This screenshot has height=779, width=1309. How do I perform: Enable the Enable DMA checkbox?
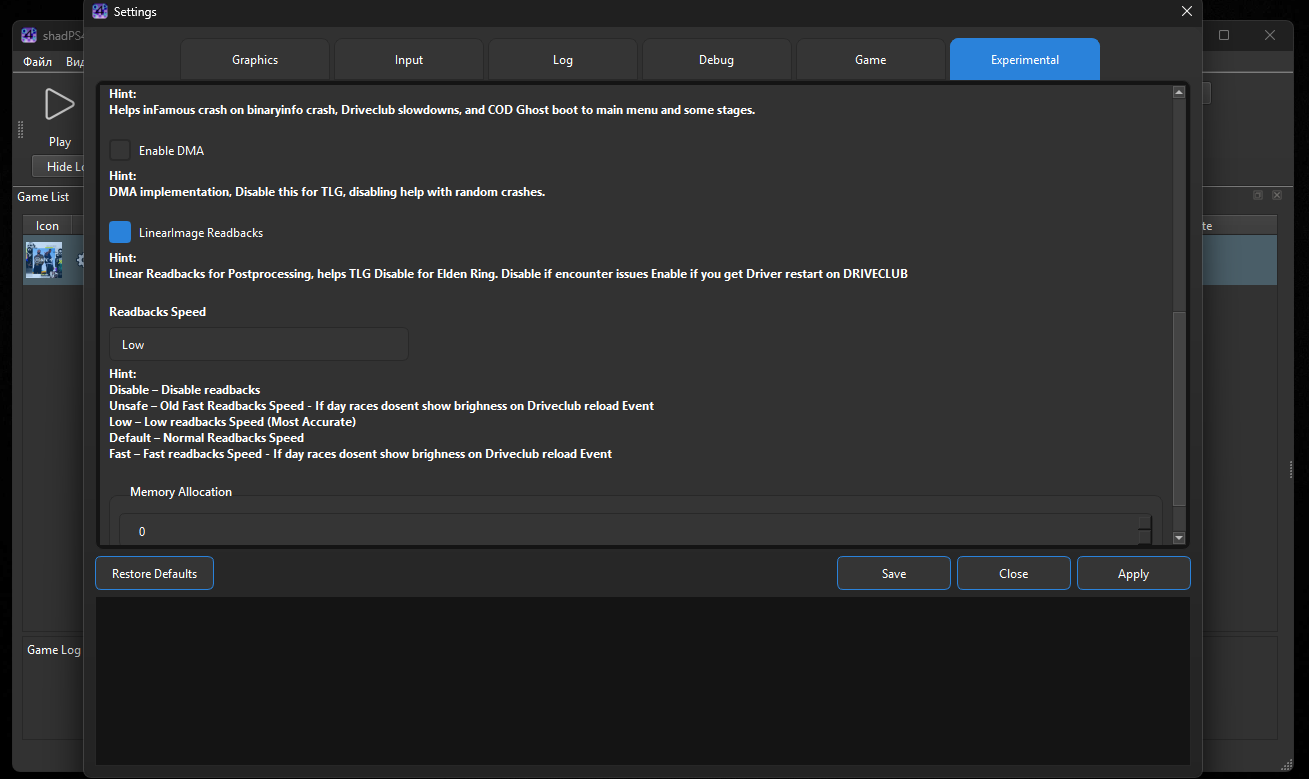(x=120, y=150)
